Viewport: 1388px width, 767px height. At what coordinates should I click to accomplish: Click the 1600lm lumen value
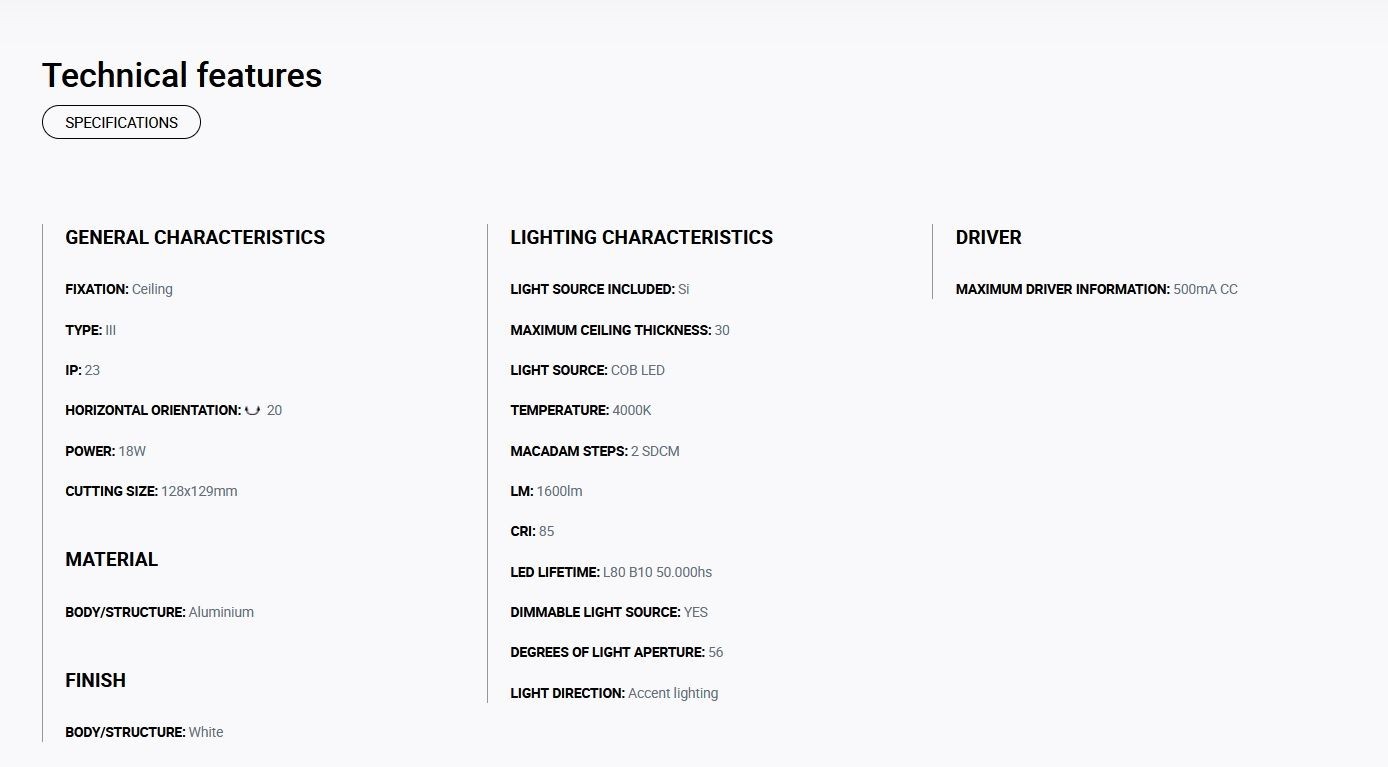coord(560,491)
